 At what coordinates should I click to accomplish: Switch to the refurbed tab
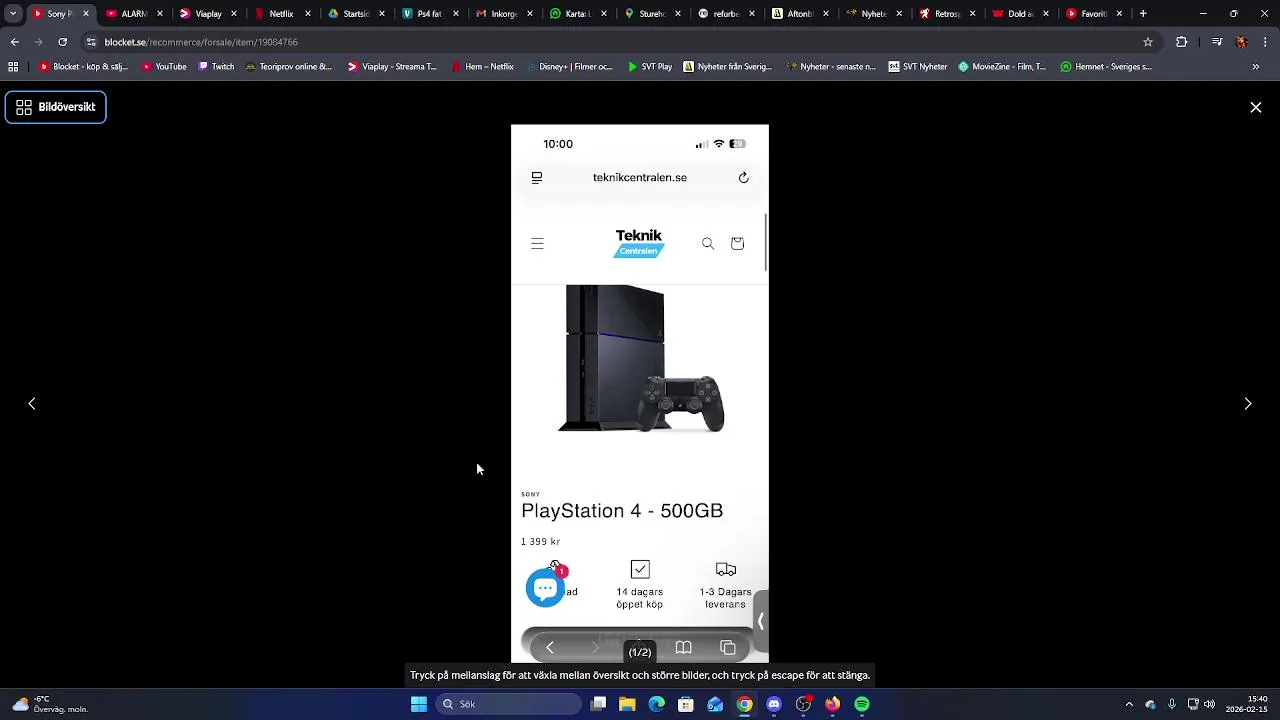[726, 14]
